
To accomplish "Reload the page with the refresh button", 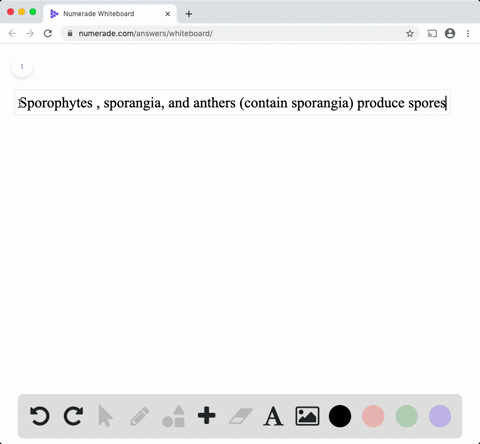I will (x=48, y=33).
